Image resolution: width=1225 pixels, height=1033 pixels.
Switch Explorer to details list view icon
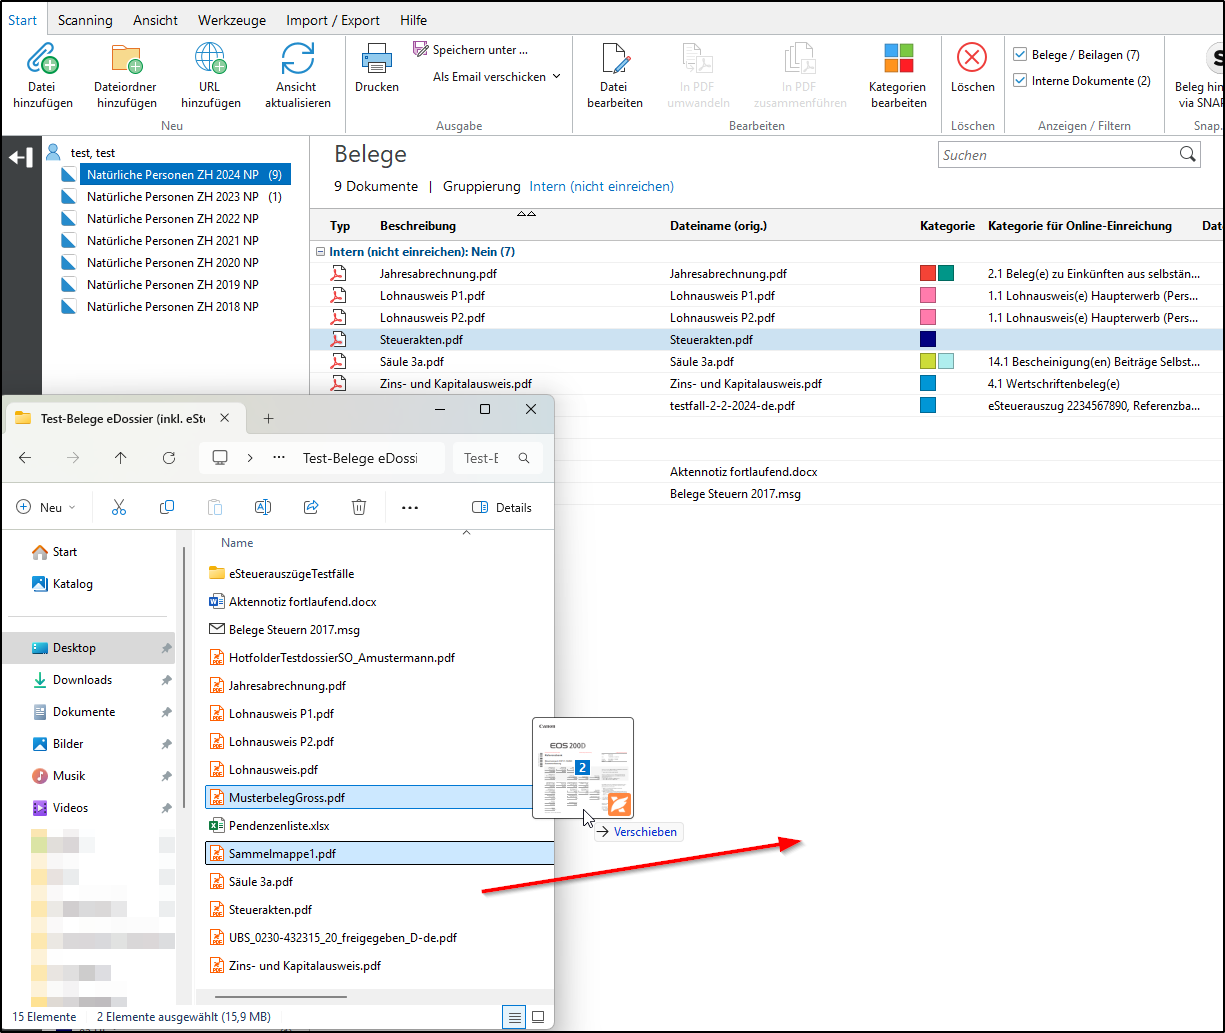pyautogui.click(x=514, y=1017)
